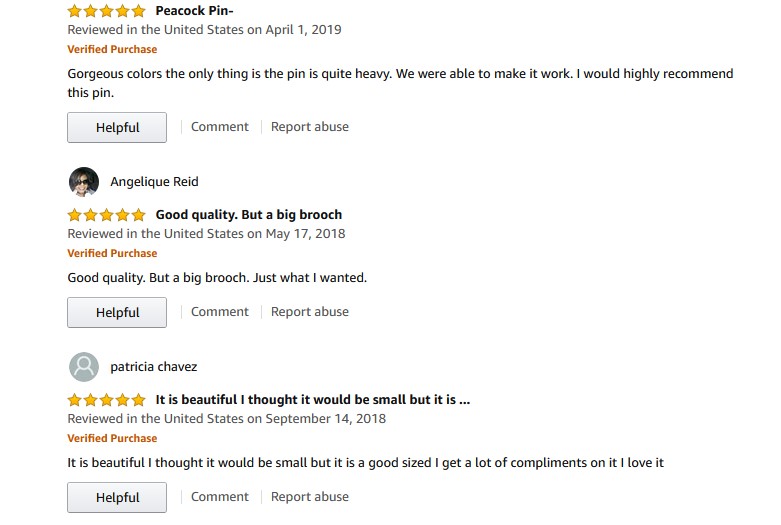Image resolution: width=781 pixels, height=525 pixels.
Task: Click the Peacock Pin review star rating
Action: click(x=106, y=11)
